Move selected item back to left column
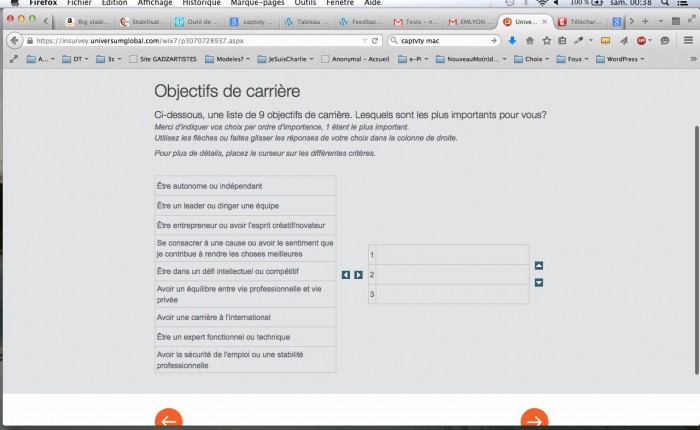700x430 pixels. [x=346, y=275]
